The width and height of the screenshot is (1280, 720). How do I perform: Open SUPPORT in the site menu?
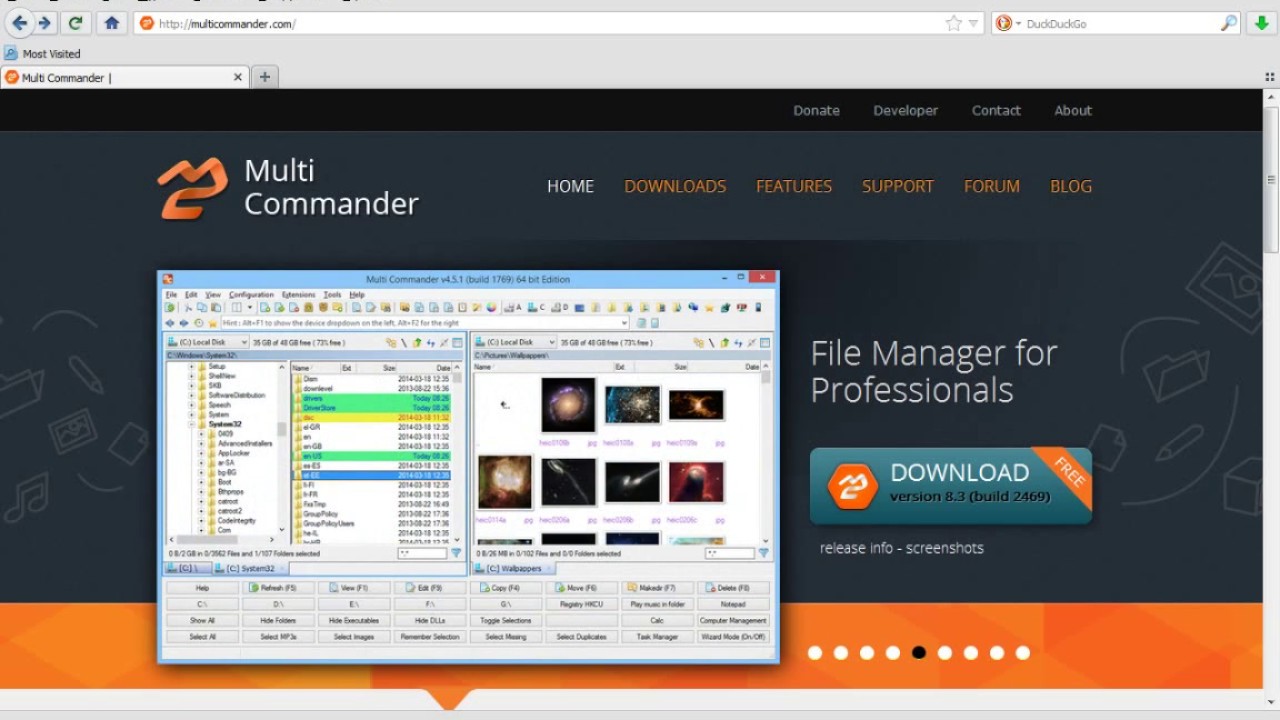point(898,186)
